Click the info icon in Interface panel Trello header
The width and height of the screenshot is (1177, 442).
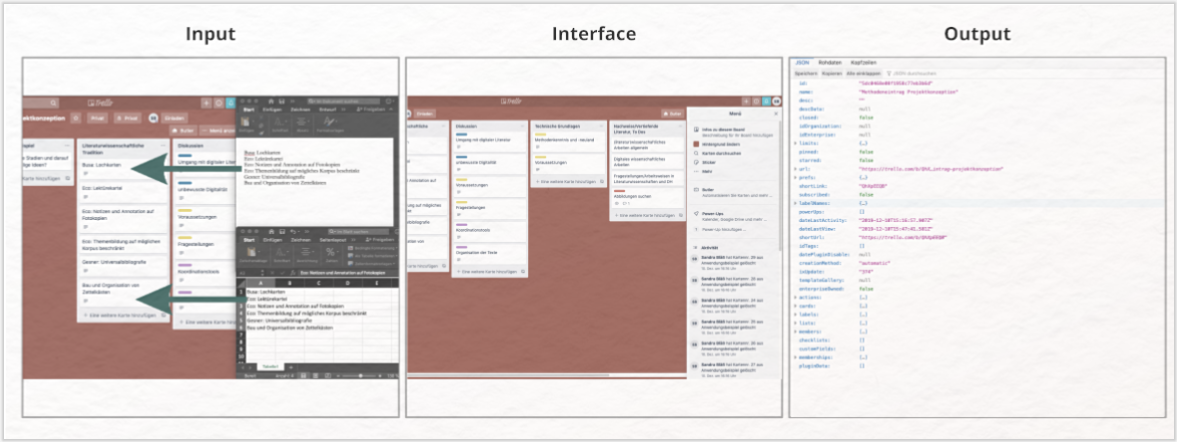[756, 101]
